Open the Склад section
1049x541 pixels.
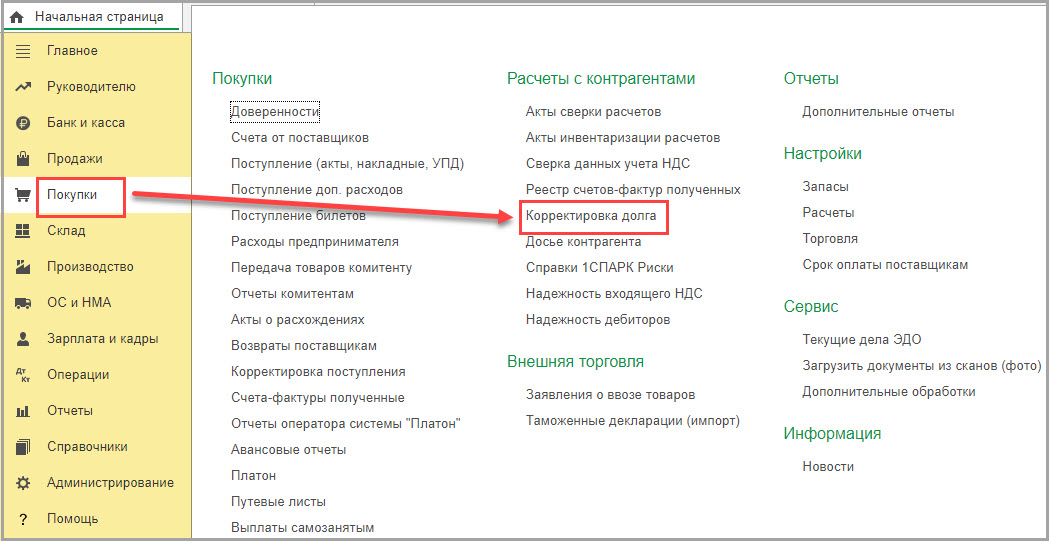pos(66,231)
